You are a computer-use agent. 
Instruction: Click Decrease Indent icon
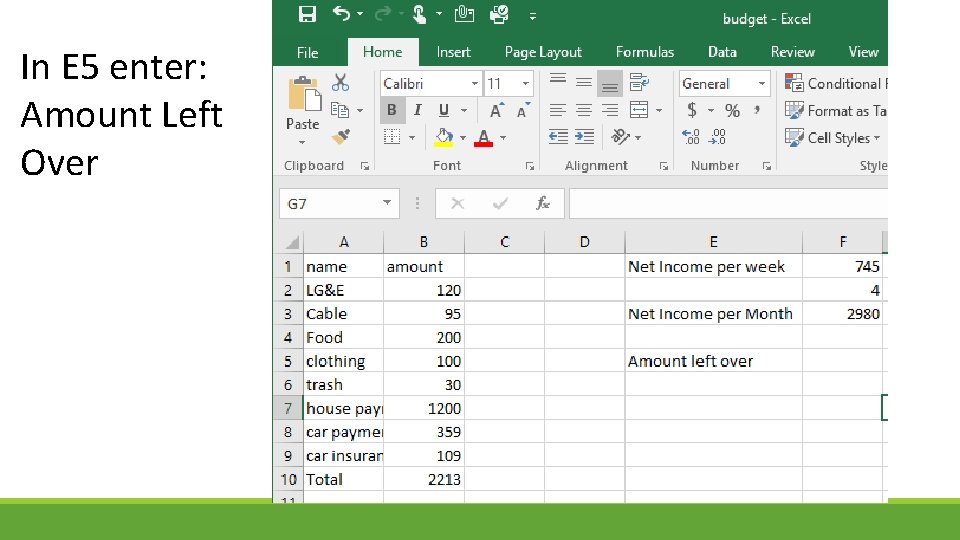pyautogui.click(x=558, y=137)
